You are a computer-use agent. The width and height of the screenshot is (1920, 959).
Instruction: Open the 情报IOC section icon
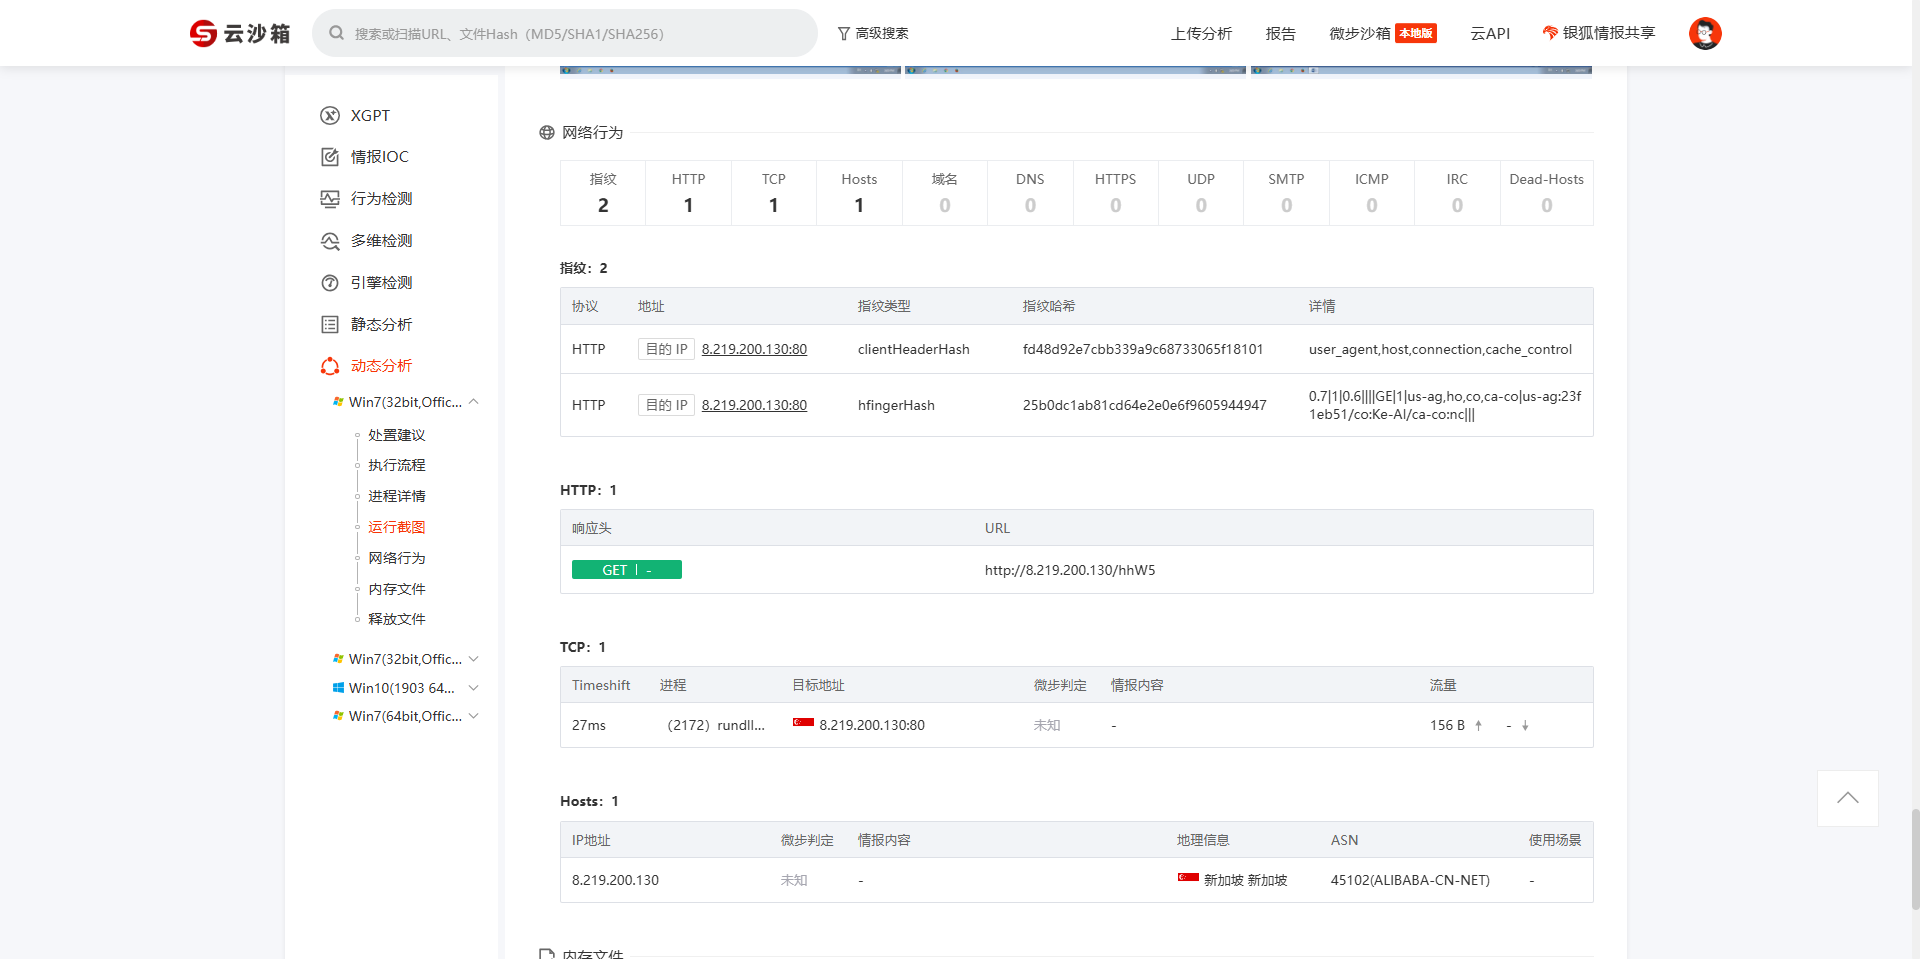coord(330,157)
